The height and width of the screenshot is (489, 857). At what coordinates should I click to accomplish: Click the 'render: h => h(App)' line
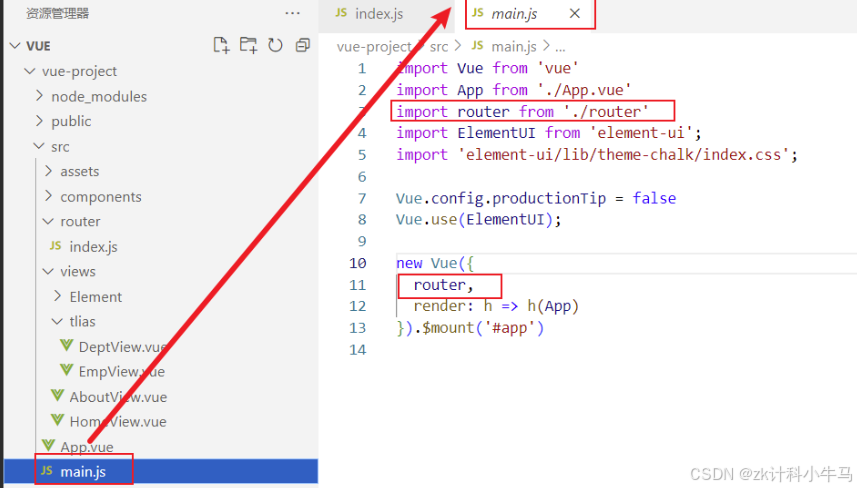coord(496,306)
